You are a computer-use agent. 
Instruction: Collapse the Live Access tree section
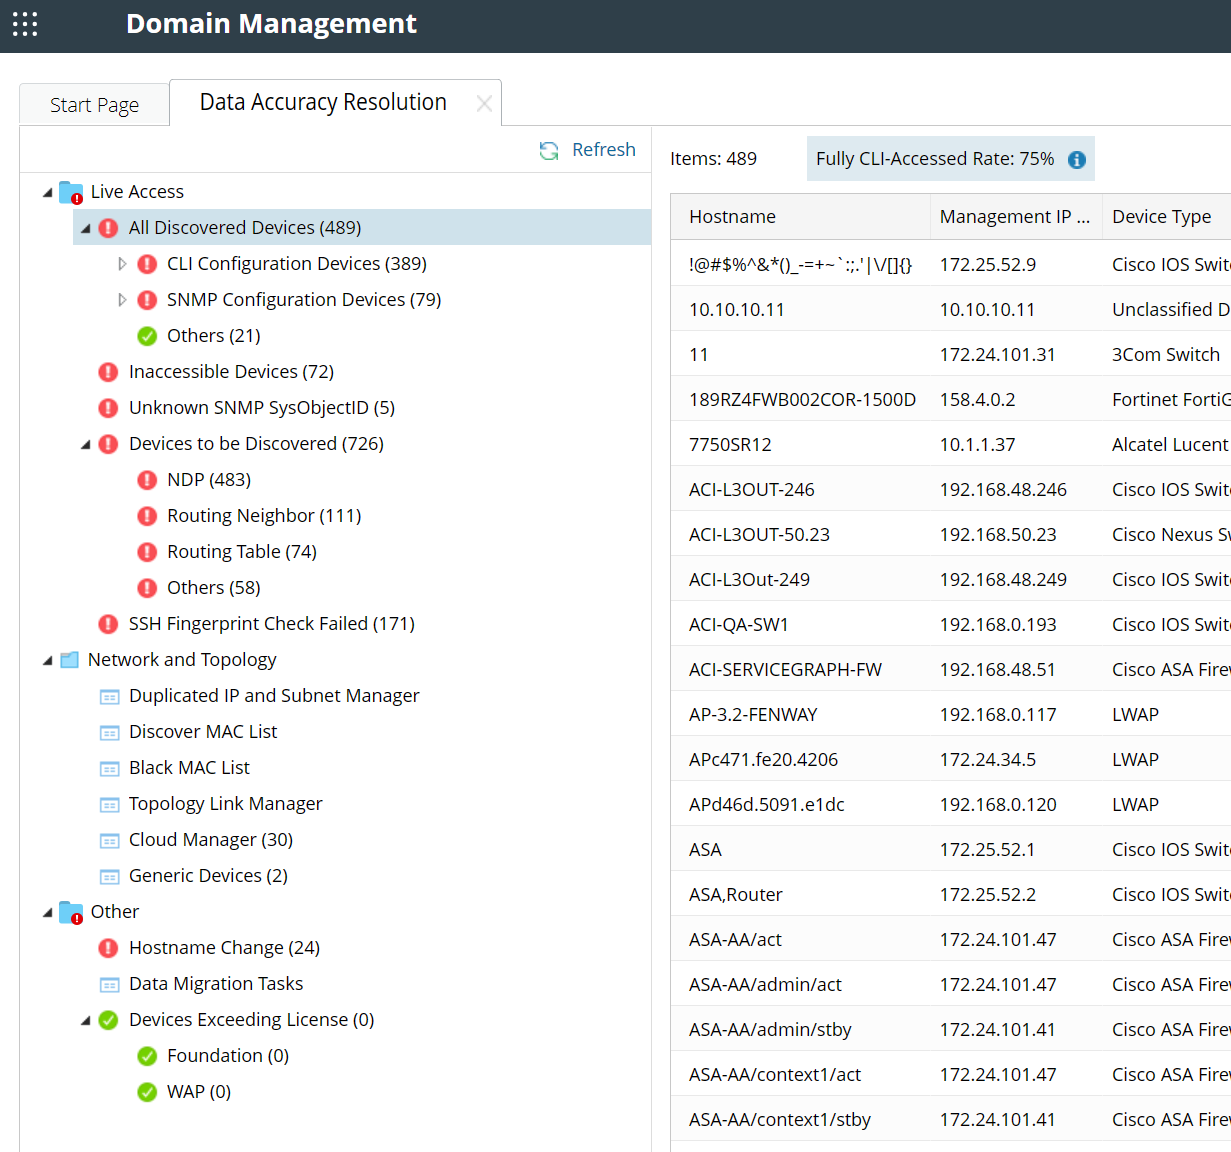[48, 192]
